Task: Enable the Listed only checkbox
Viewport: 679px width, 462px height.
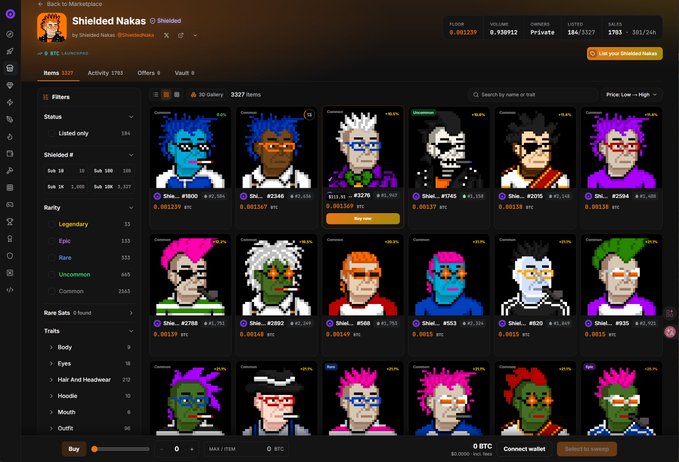Action: tap(52, 133)
